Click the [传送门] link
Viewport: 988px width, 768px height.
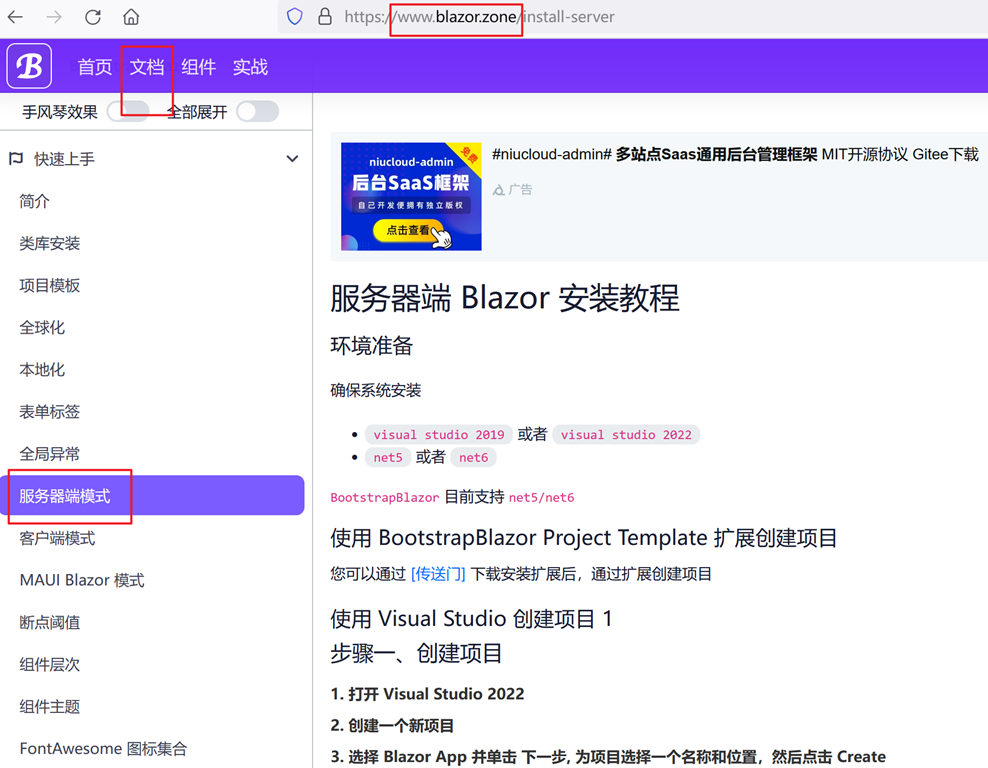coord(438,574)
